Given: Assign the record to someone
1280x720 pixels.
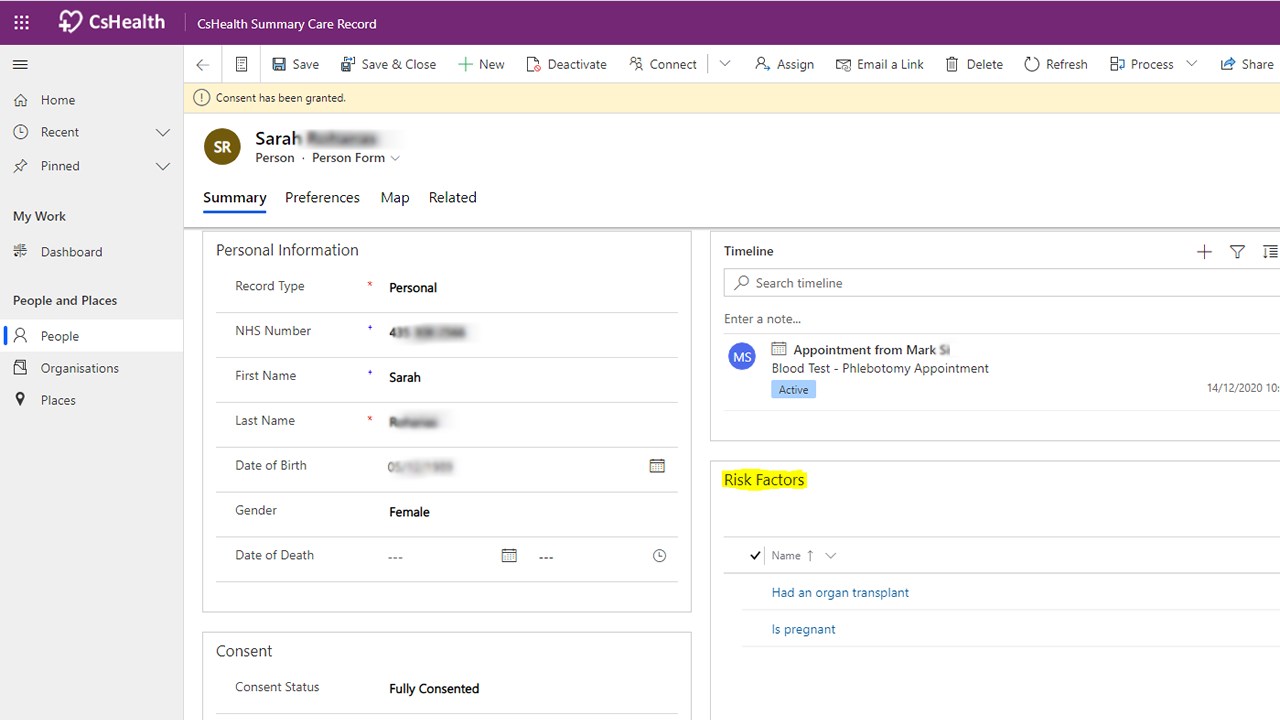Looking at the screenshot, I should point(784,64).
